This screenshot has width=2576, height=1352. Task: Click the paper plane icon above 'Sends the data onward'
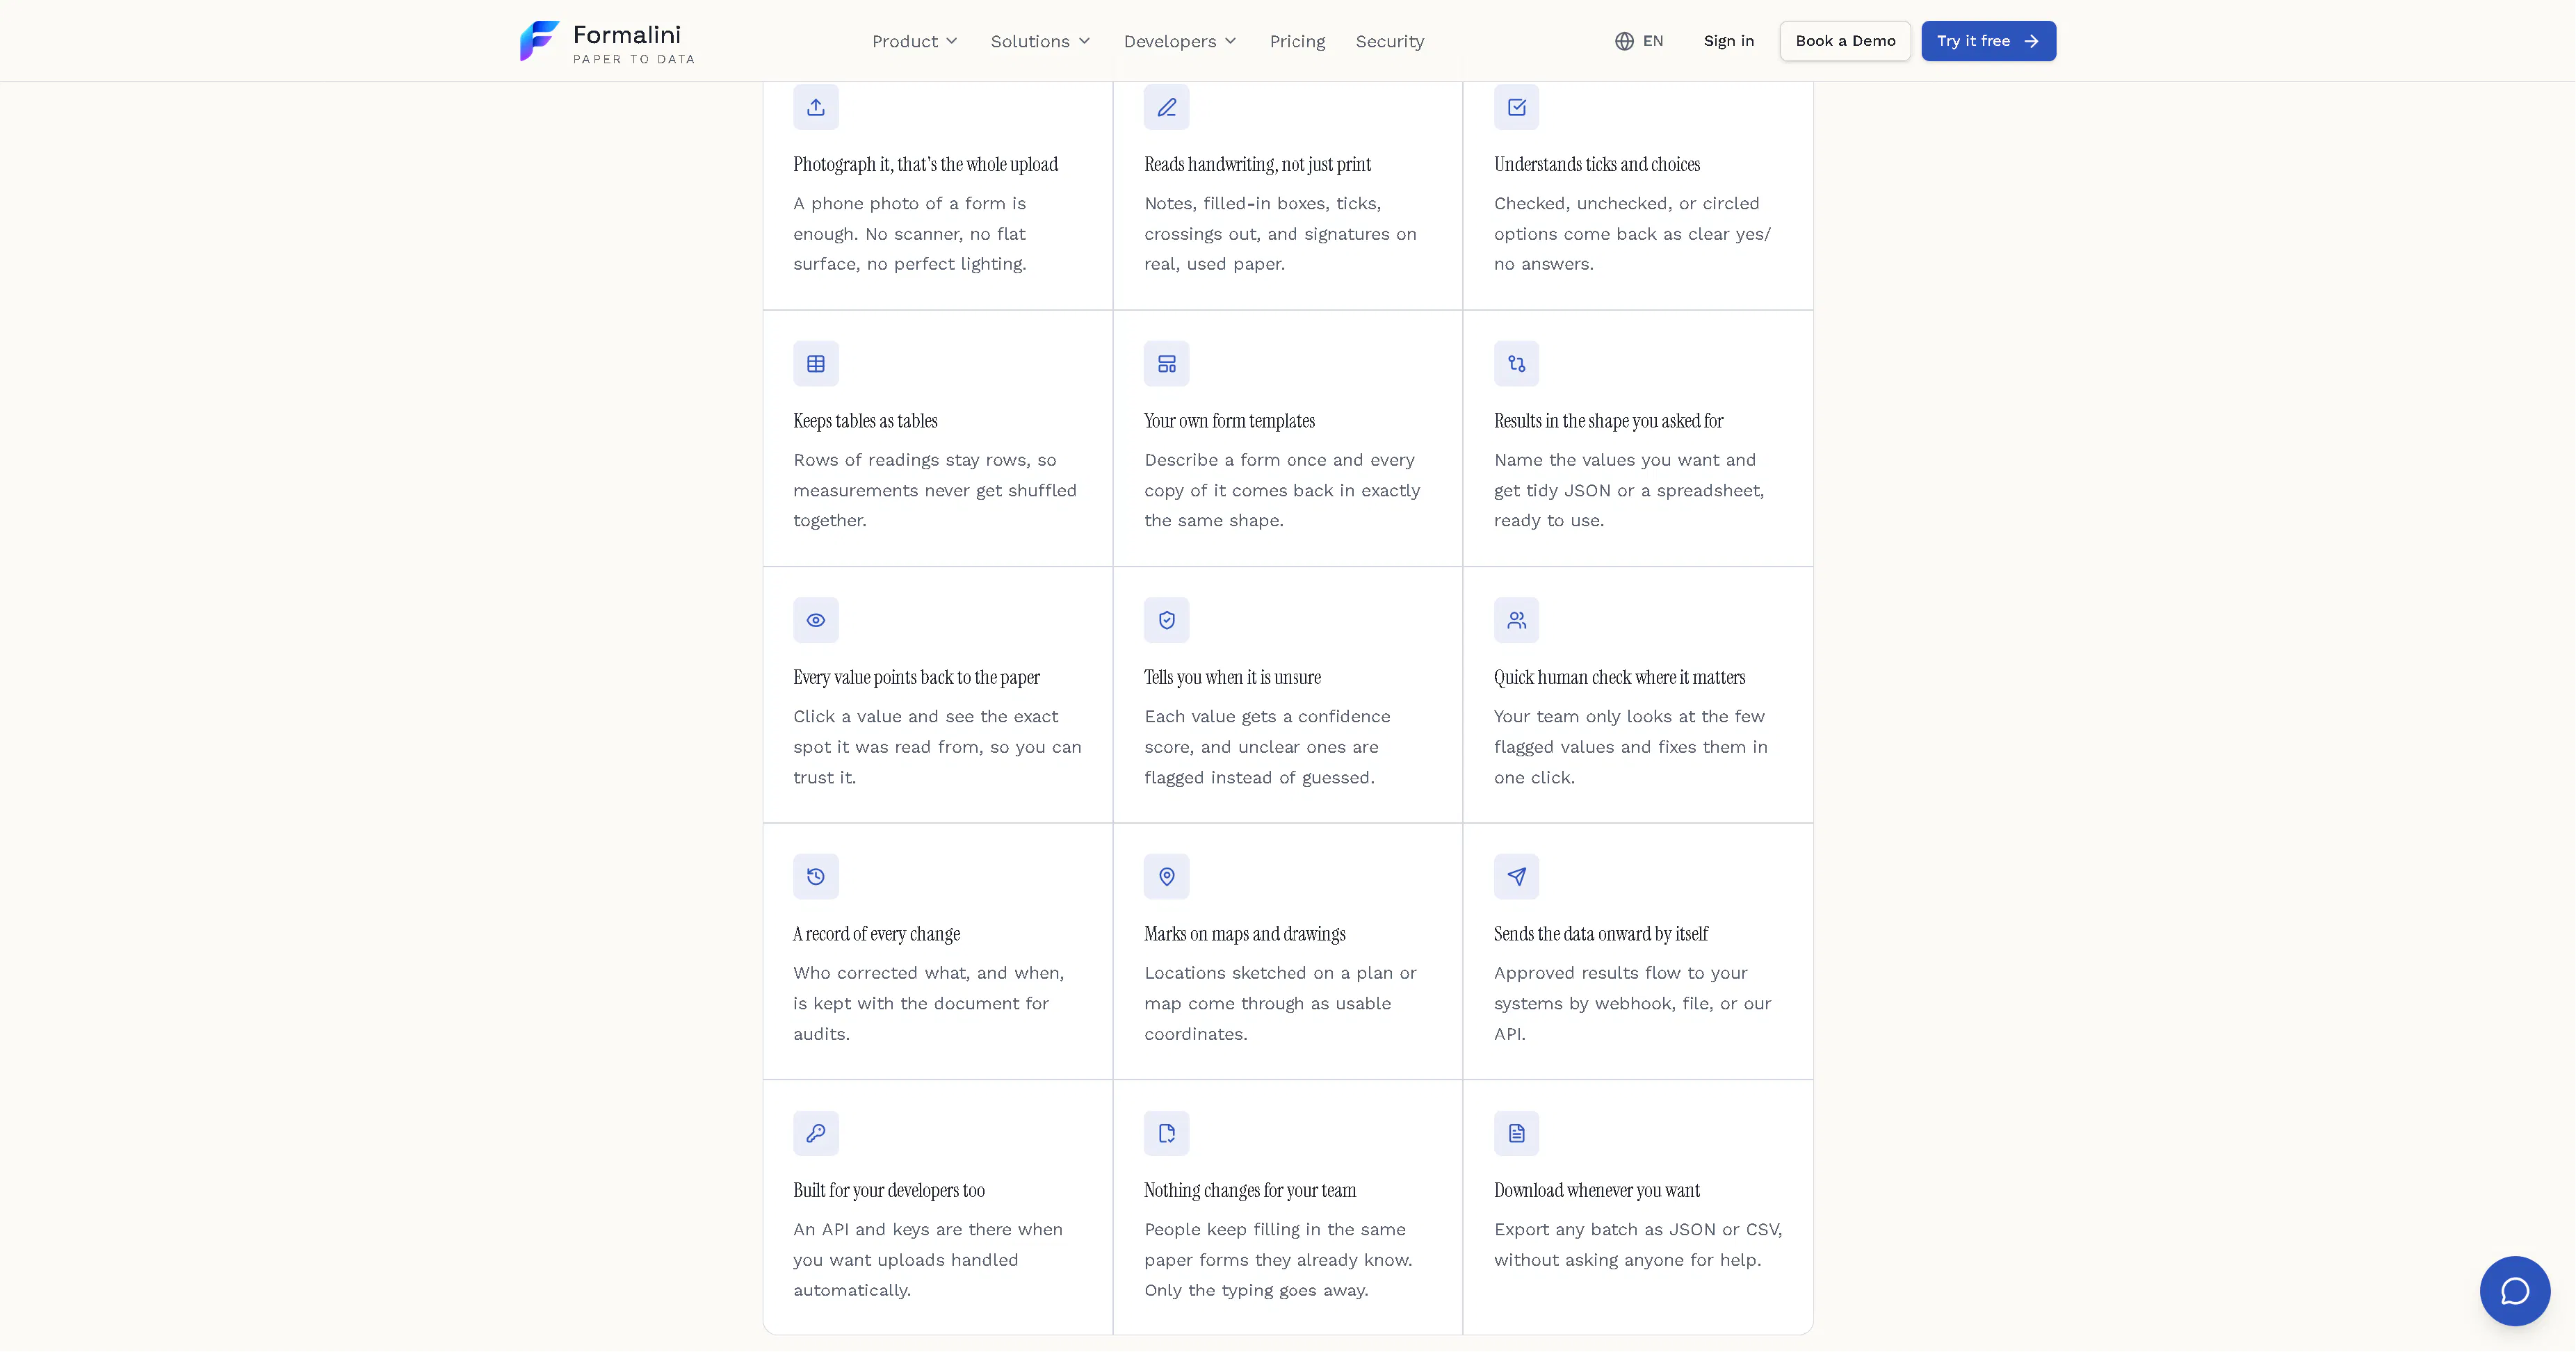[x=1516, y=877]
